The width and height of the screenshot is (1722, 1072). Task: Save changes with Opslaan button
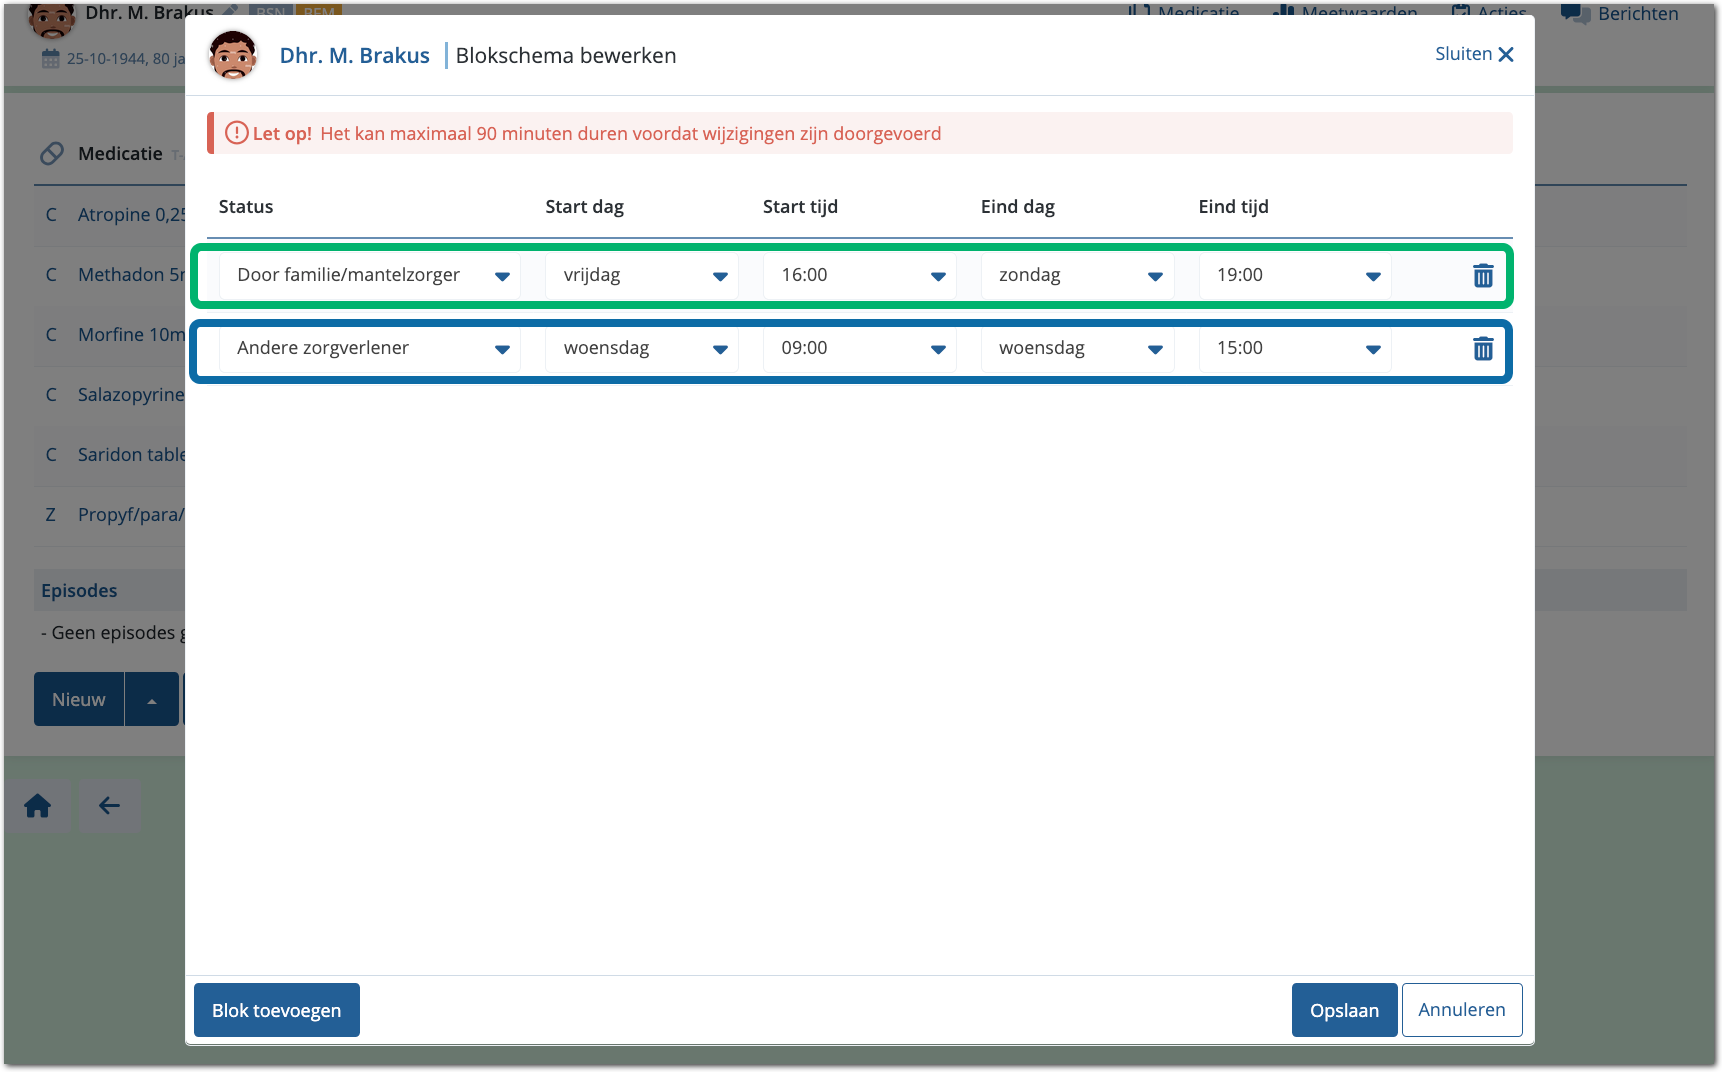click(x=1344, y=1010)
